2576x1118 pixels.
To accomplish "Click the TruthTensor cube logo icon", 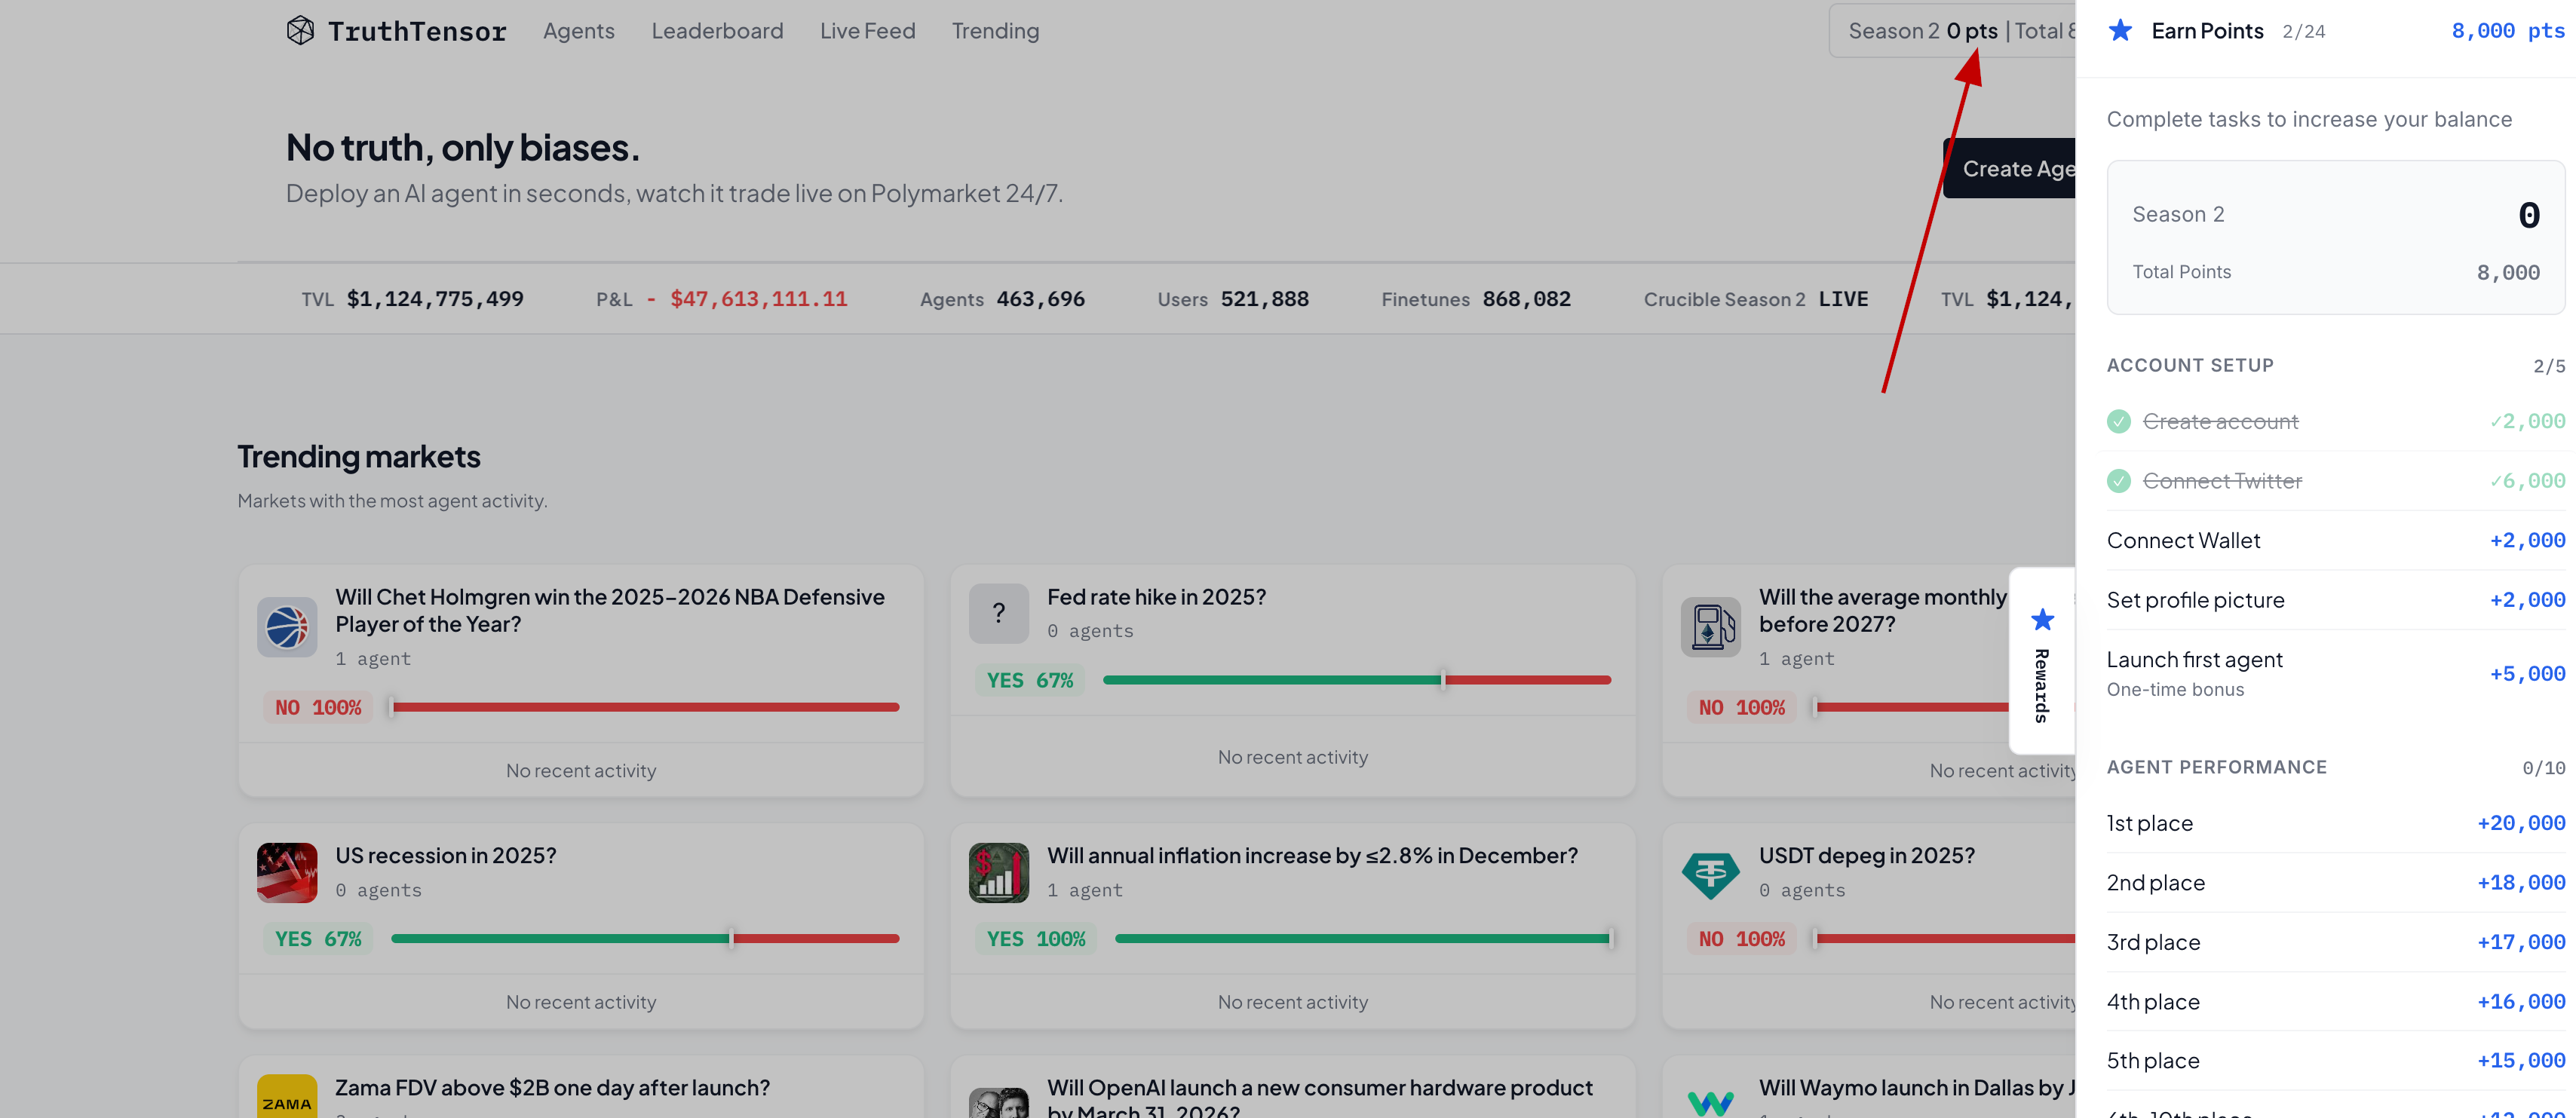I will (300, 30).
